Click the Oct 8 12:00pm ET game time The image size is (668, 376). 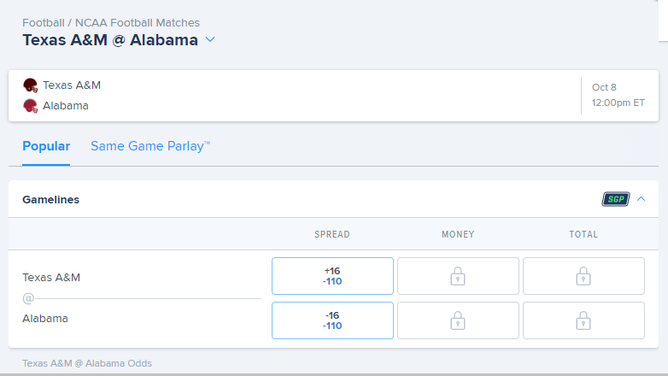tap(618, 95)
